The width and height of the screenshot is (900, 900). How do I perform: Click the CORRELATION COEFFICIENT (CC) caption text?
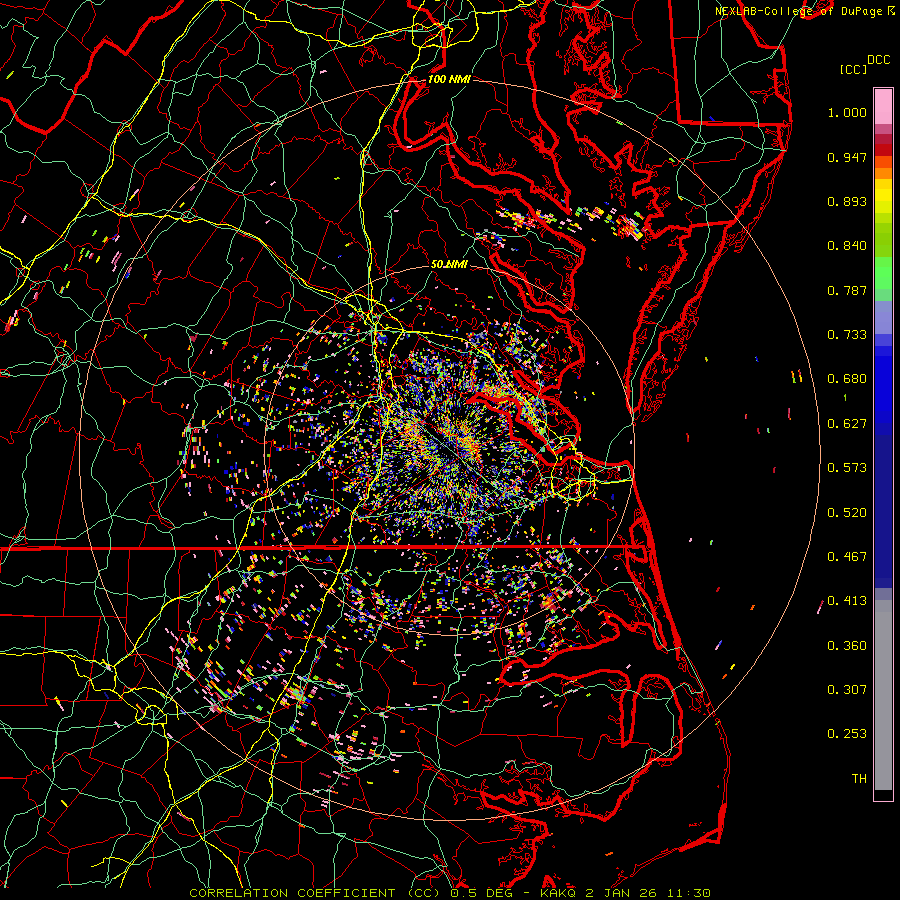click(313, 893)
